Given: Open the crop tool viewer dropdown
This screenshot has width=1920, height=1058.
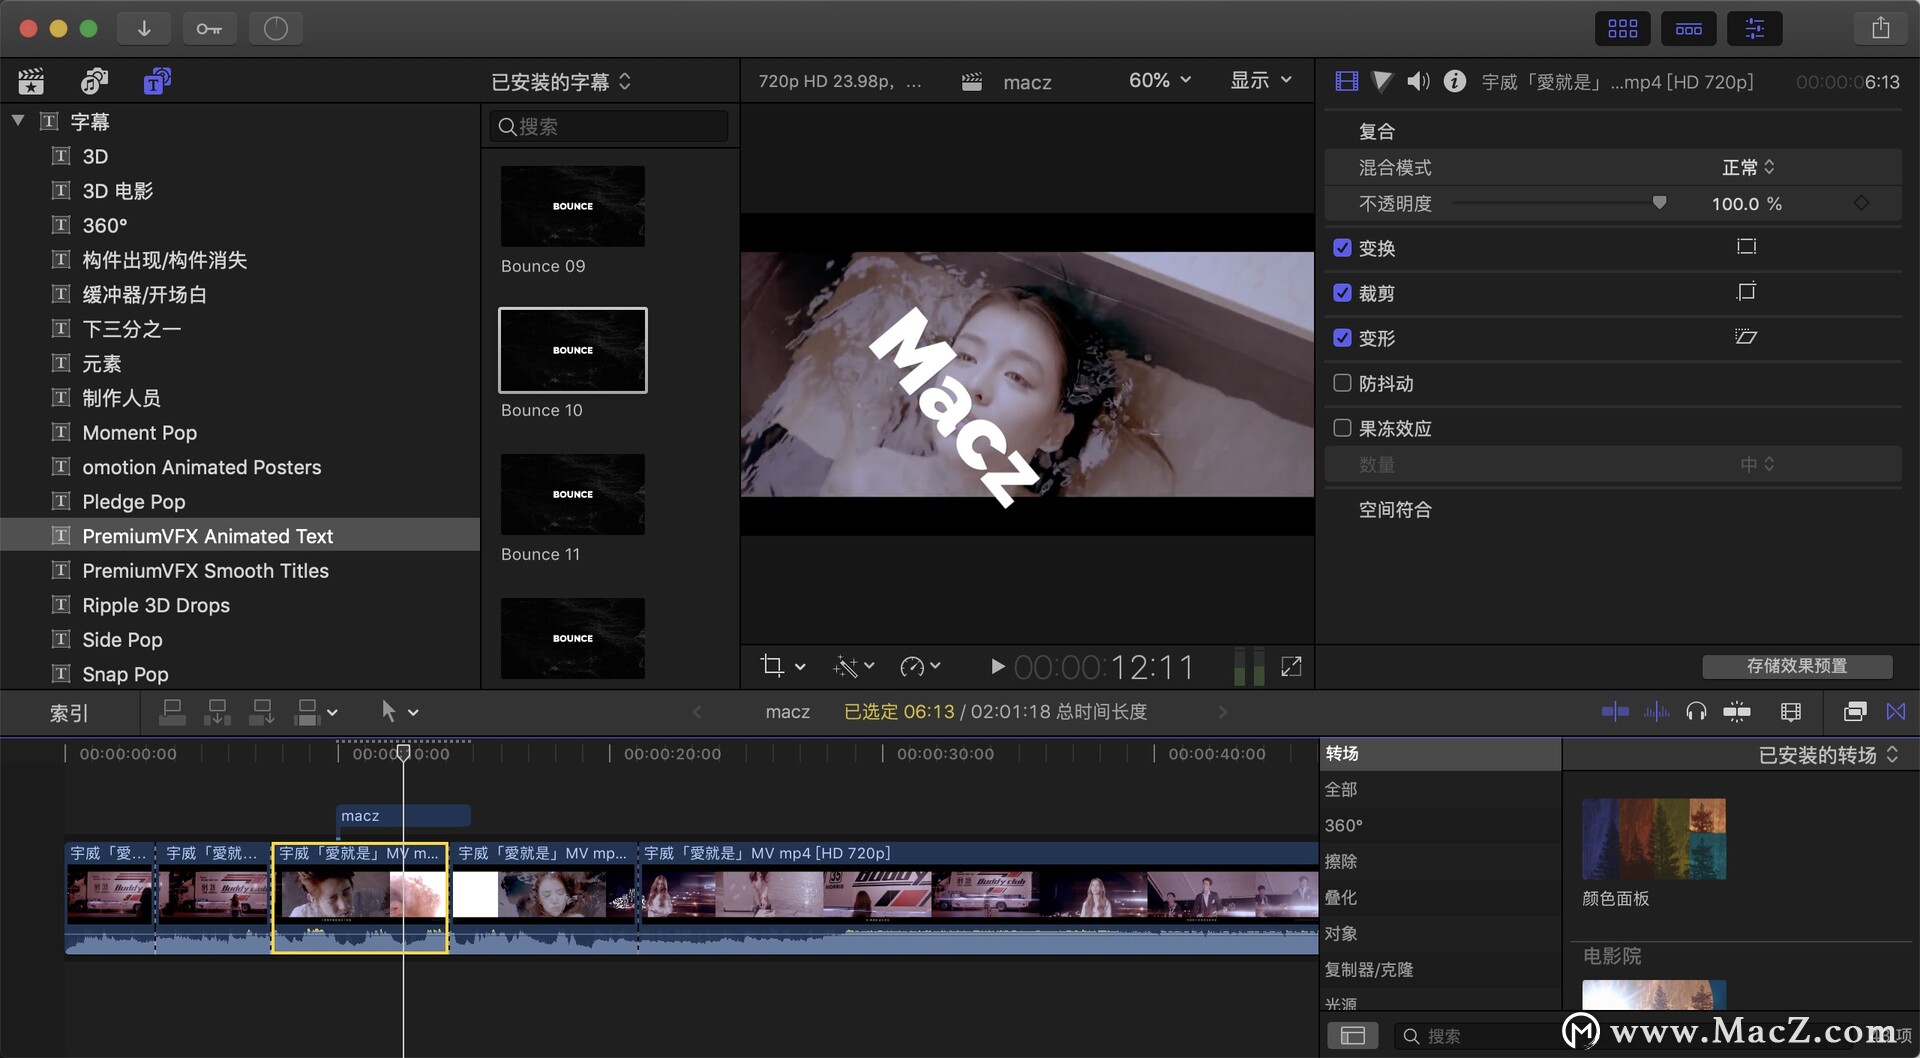Looking at the screenshot, I should (783, 666).
